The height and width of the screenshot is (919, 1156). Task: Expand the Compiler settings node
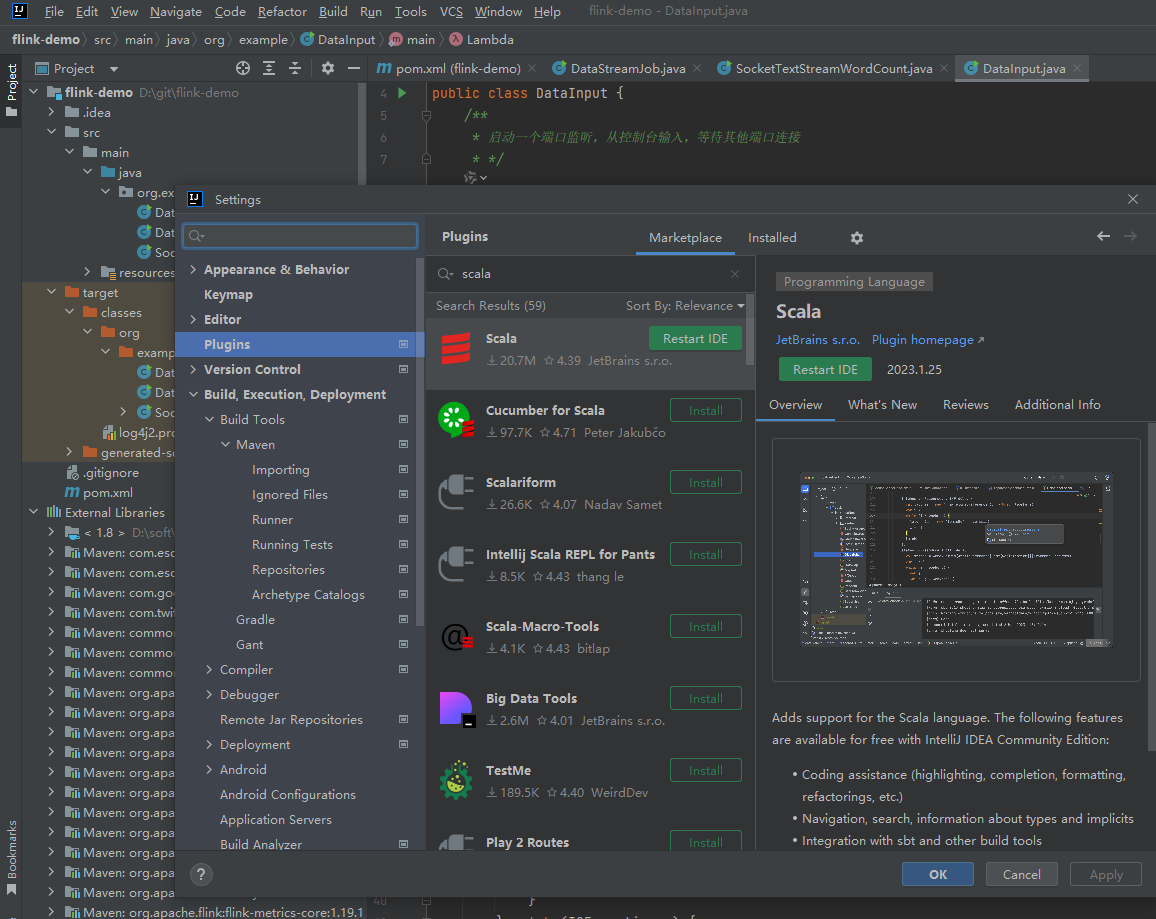coord(209,670)
